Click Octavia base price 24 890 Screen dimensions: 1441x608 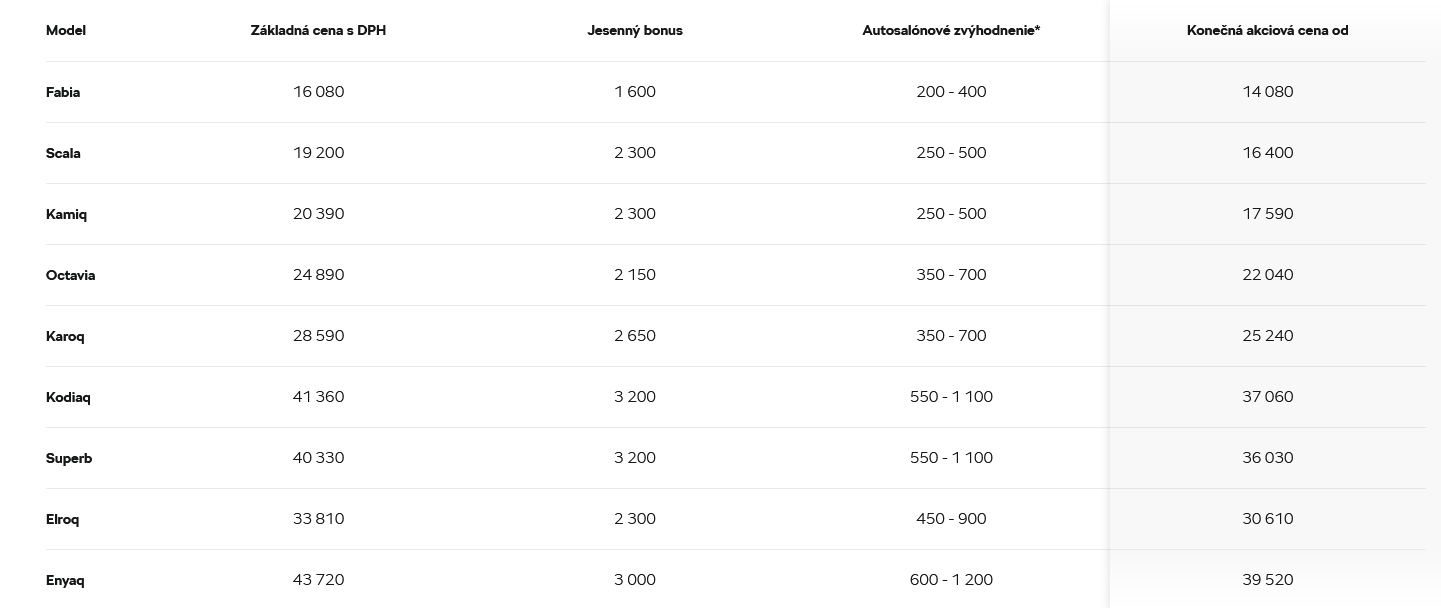[x=318, y=275]
